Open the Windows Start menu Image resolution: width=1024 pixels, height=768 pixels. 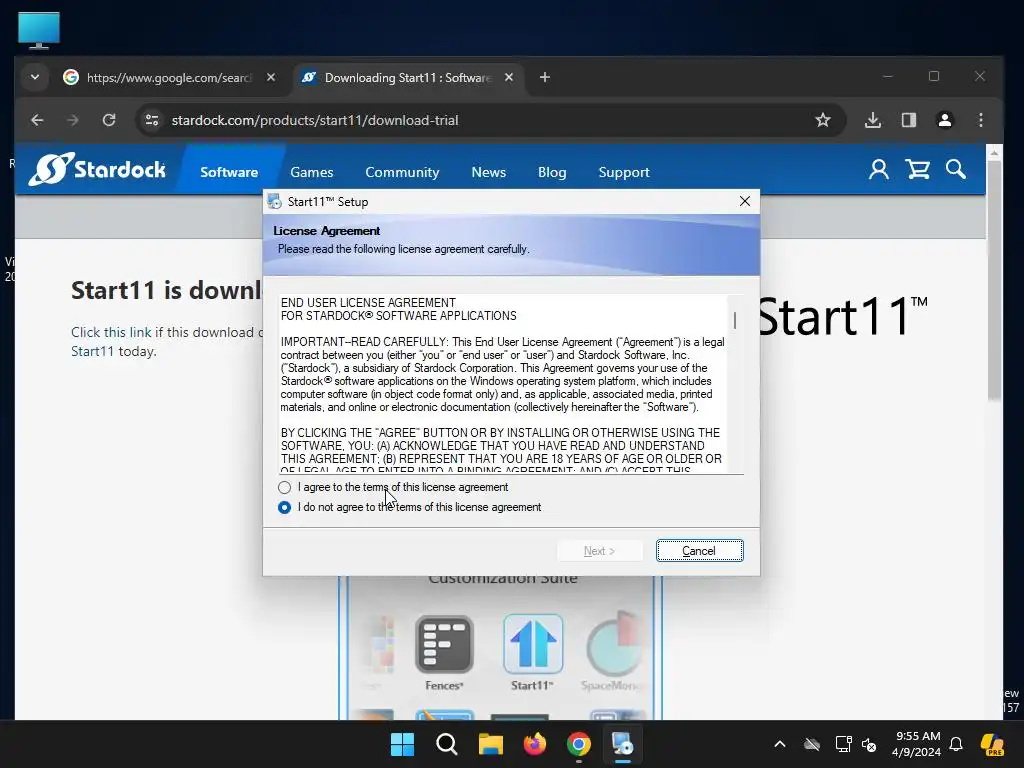(x=402, y=744)
